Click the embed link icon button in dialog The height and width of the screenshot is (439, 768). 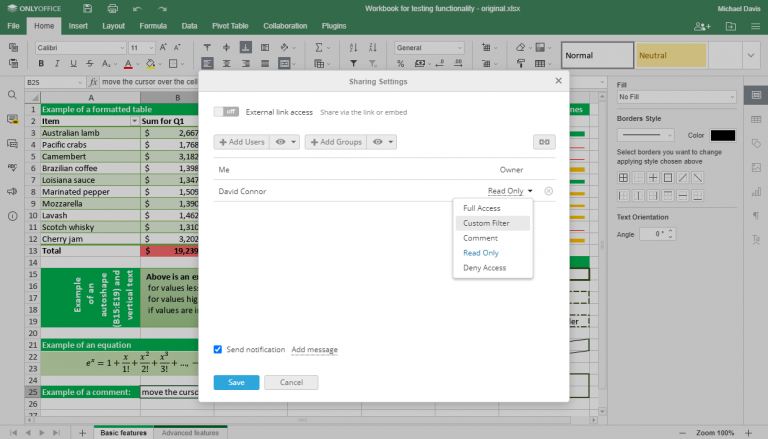click(x=544, y=142)
